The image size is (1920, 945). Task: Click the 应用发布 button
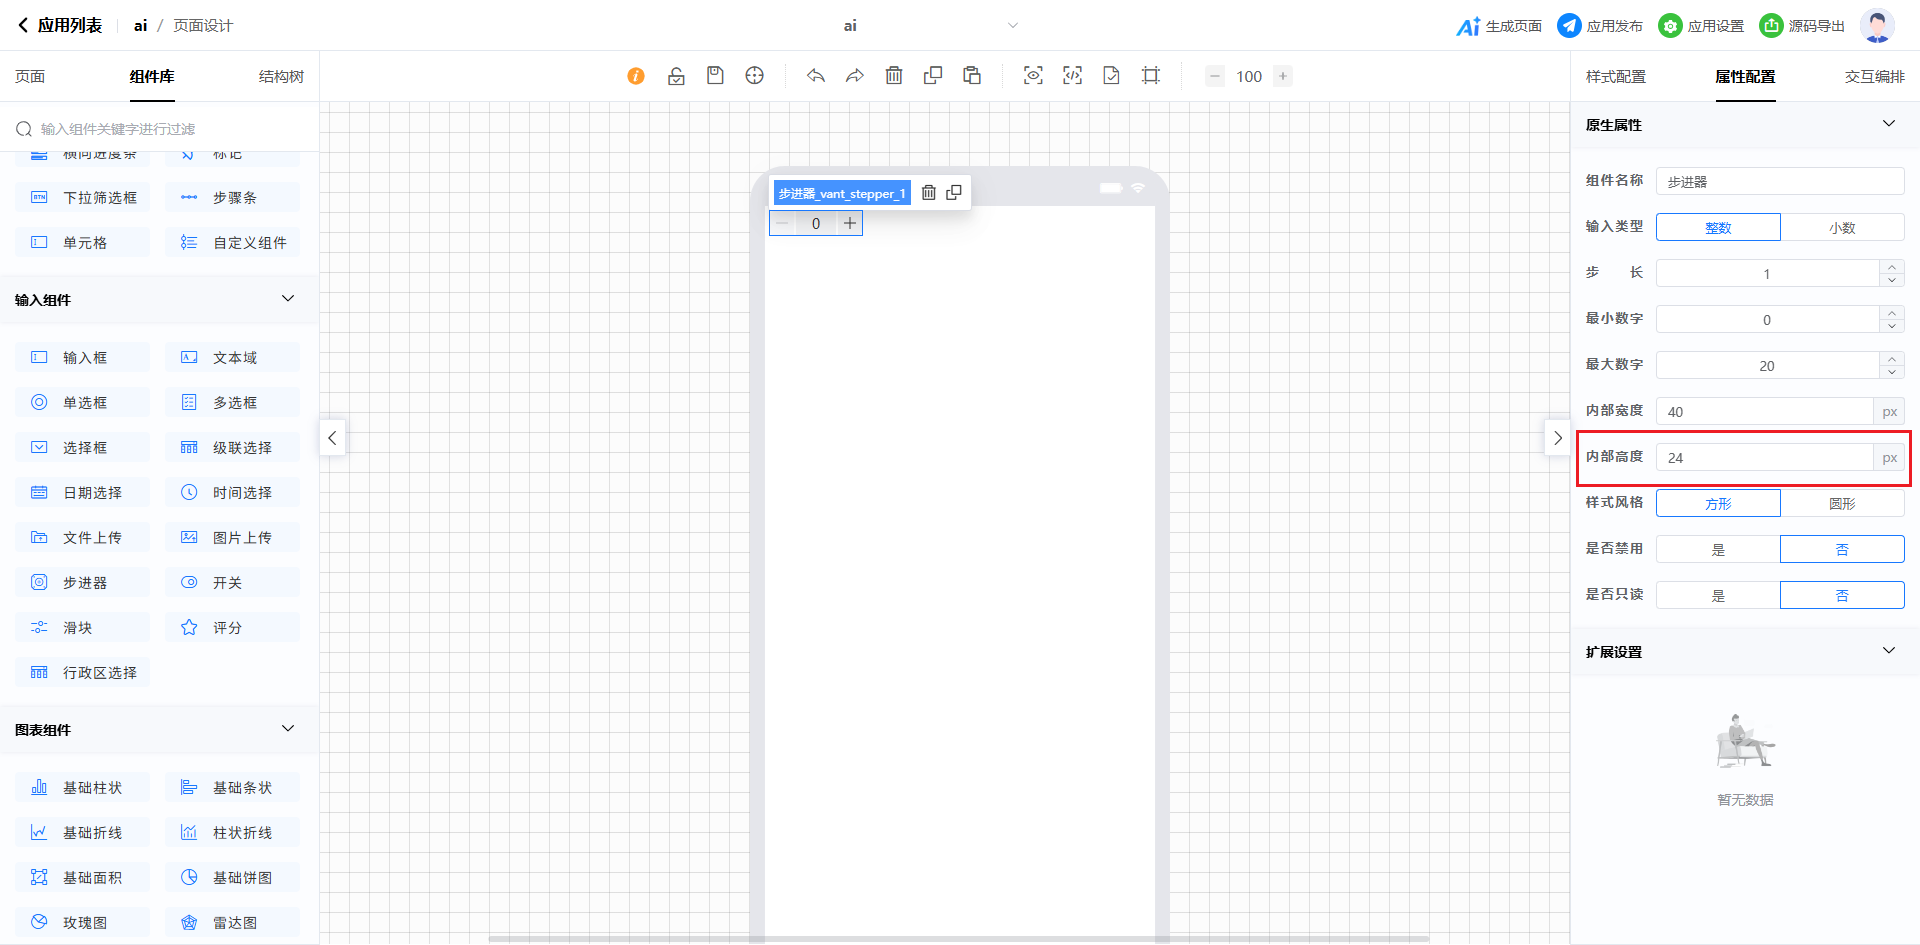1601,26
